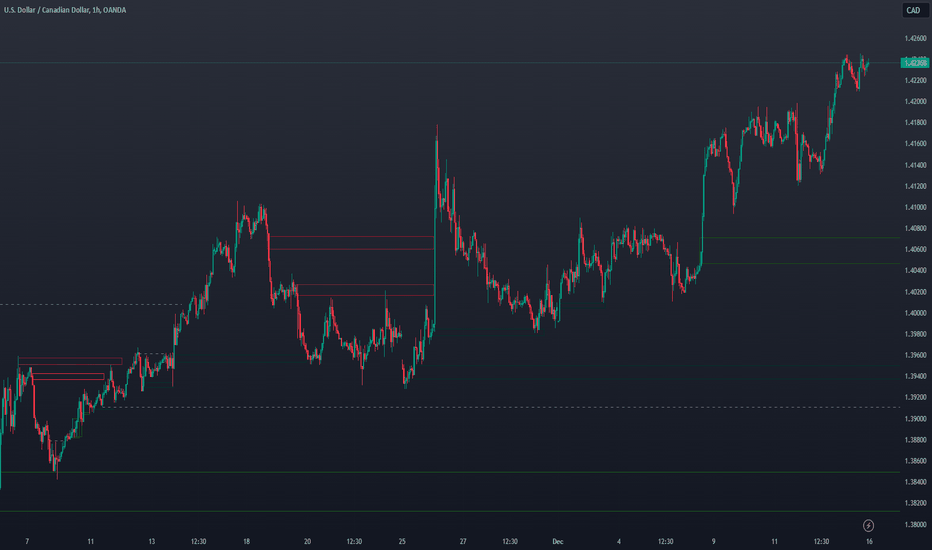Click the 1.38400 price axis label
Viewport: 932px width, 550px height.
[915, 482]
